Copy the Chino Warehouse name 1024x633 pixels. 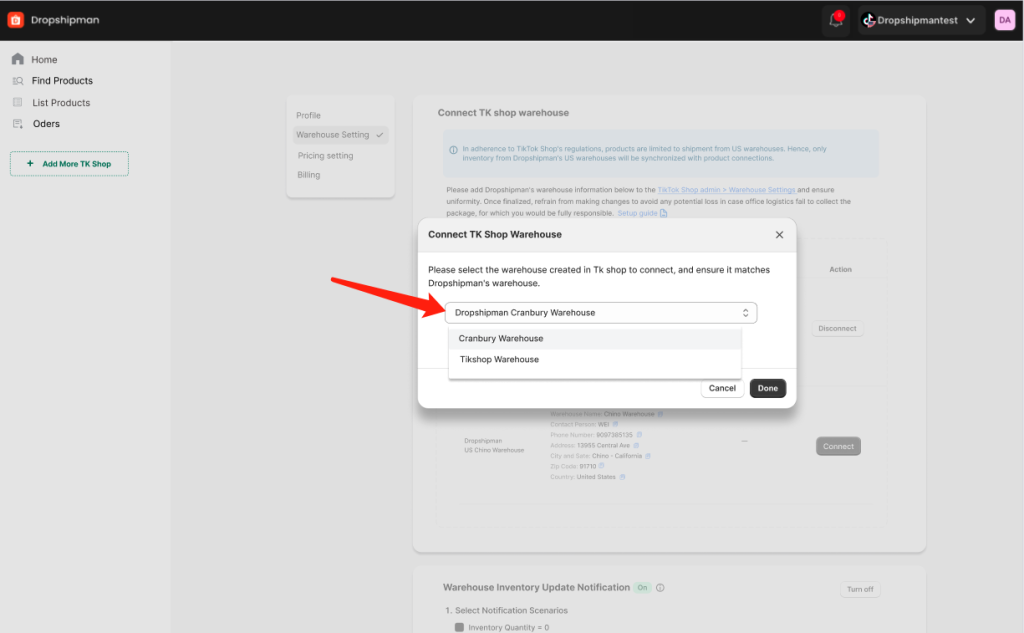[660, 414]
